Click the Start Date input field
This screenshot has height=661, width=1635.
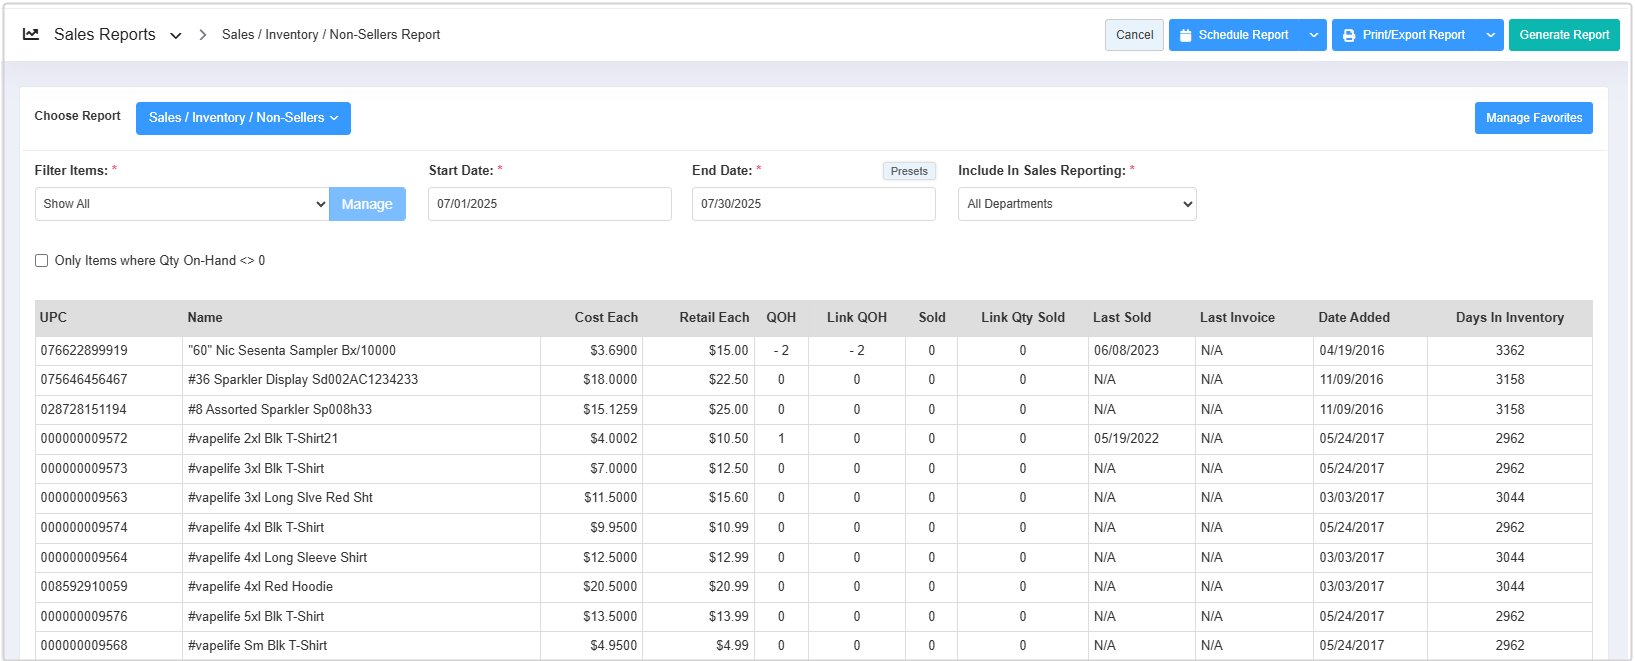tap(549, 204)
